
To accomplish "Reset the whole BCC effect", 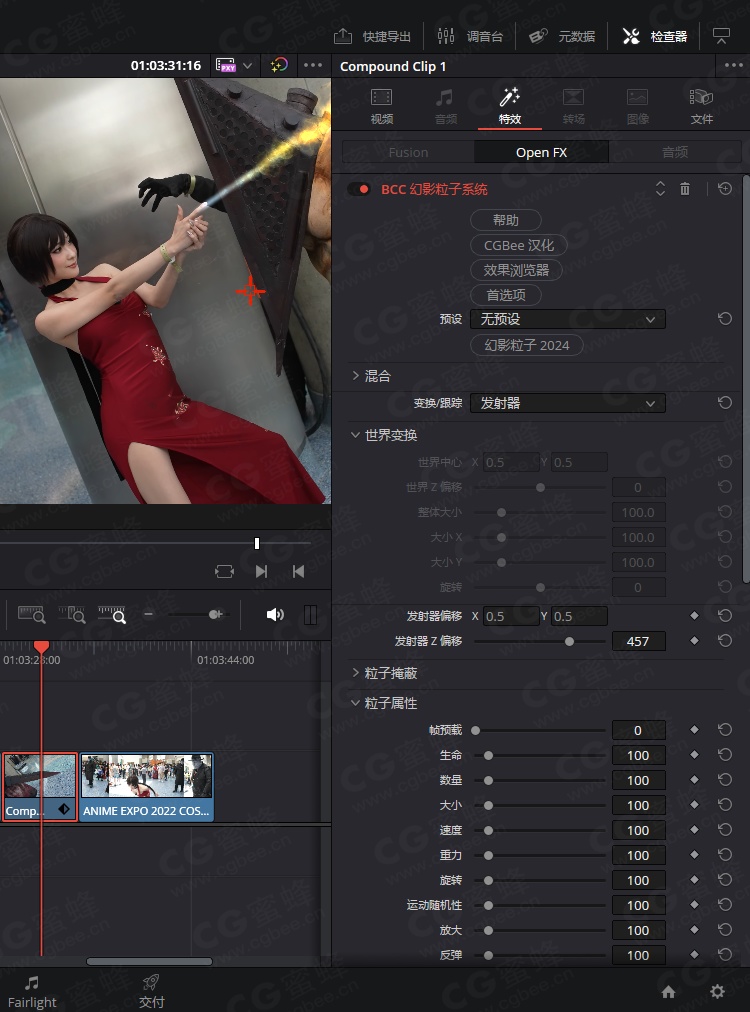I will click(x=725, y=189).
